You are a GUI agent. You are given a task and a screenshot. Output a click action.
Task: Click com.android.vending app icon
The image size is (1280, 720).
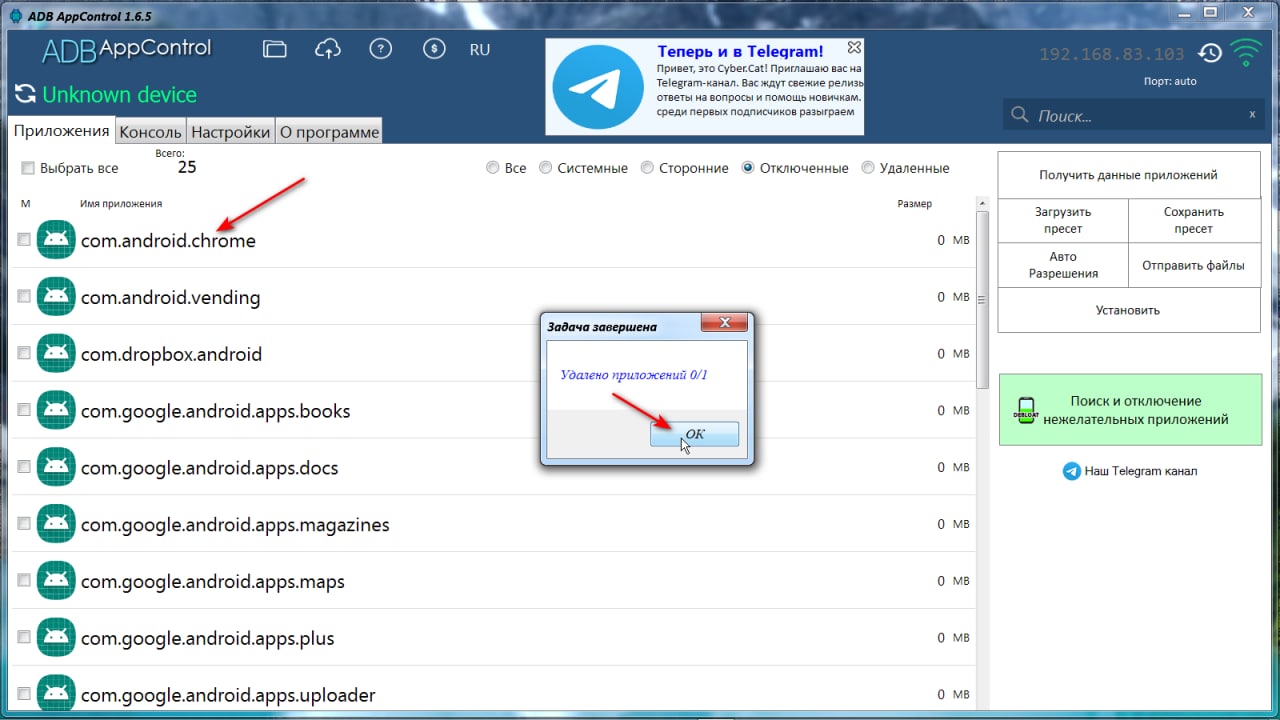(x=56, y=297)
